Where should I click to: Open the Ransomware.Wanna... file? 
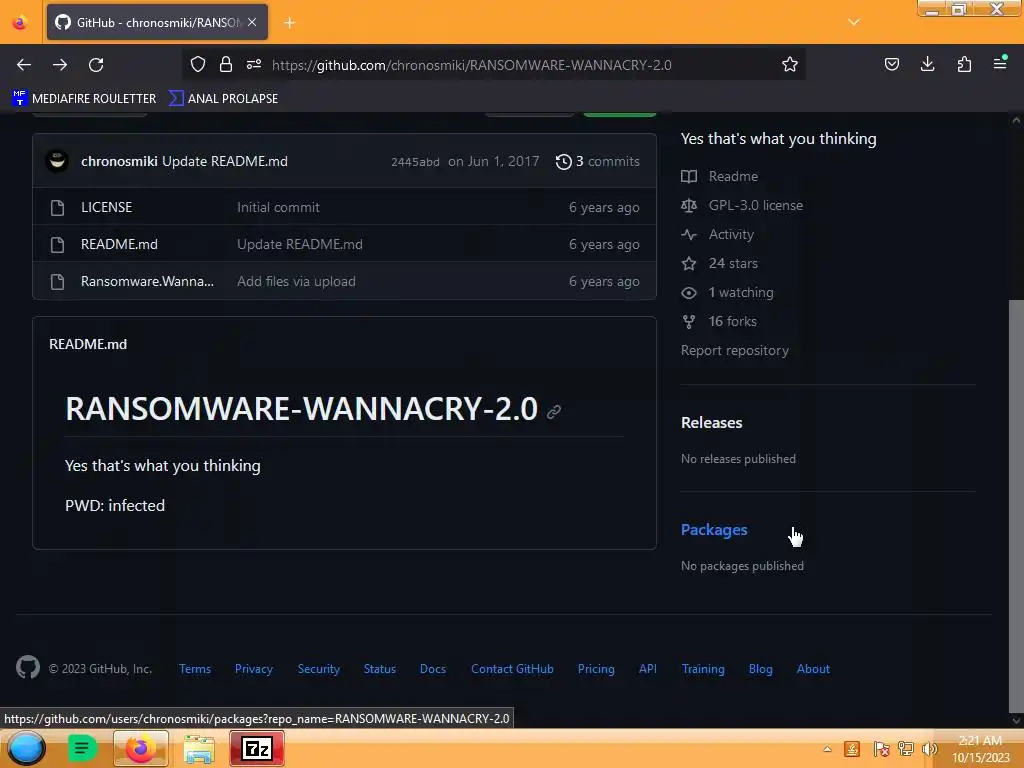[147, 281]
